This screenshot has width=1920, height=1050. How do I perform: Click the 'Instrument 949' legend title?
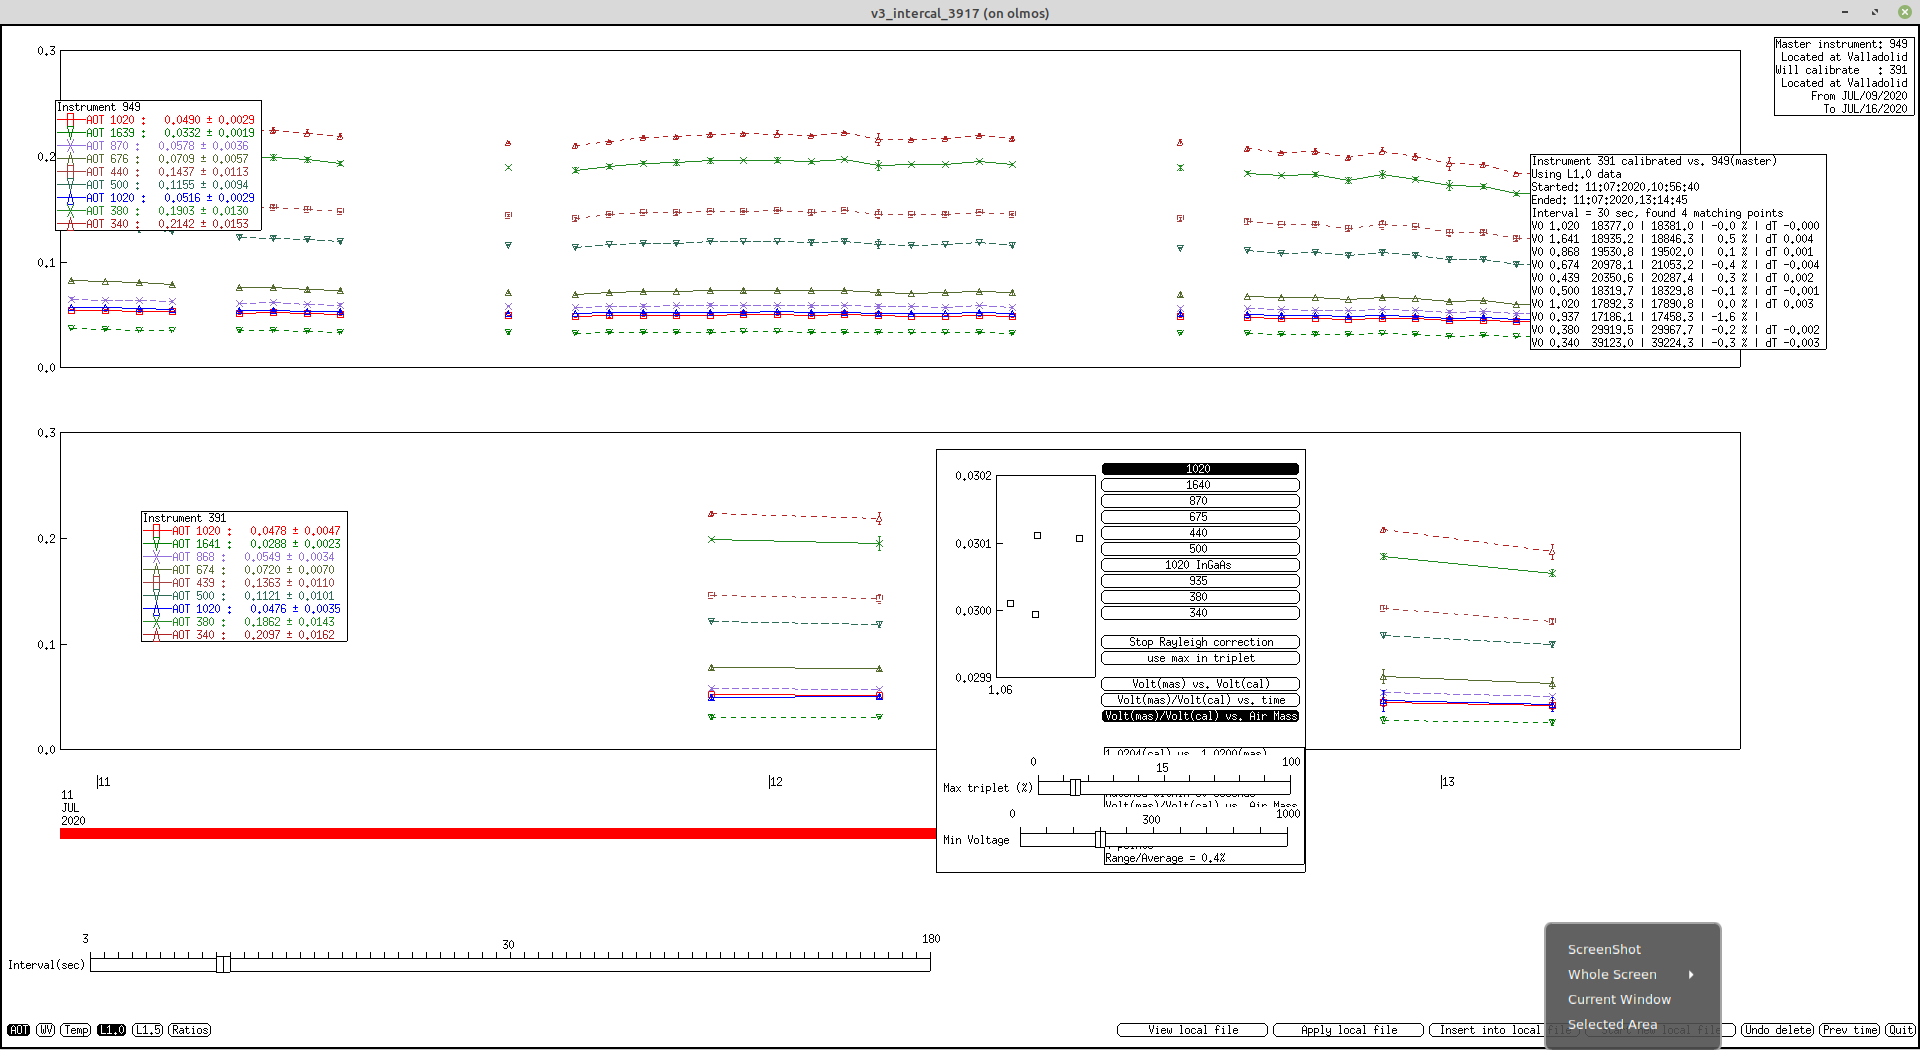point(99,107)
